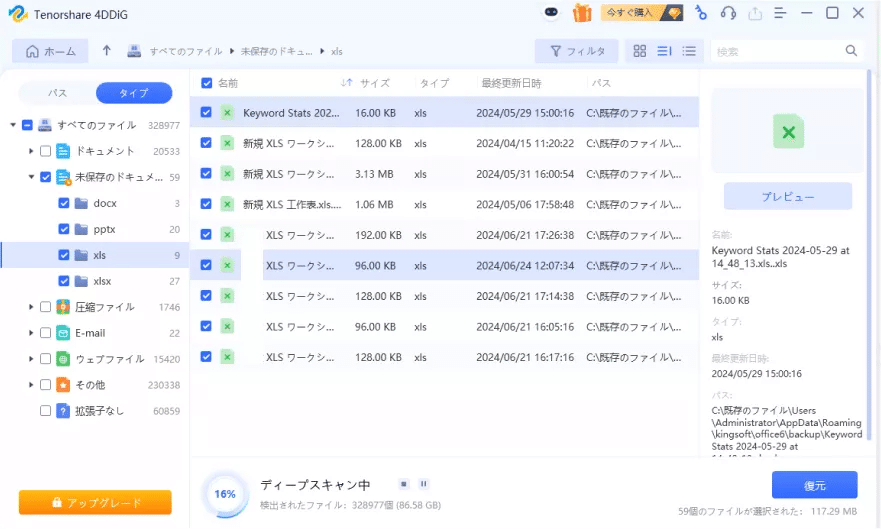Click the 今すぐ購入 buy now button
The image size is (881, 529).
pyautogui.click(x=642, y=12)
